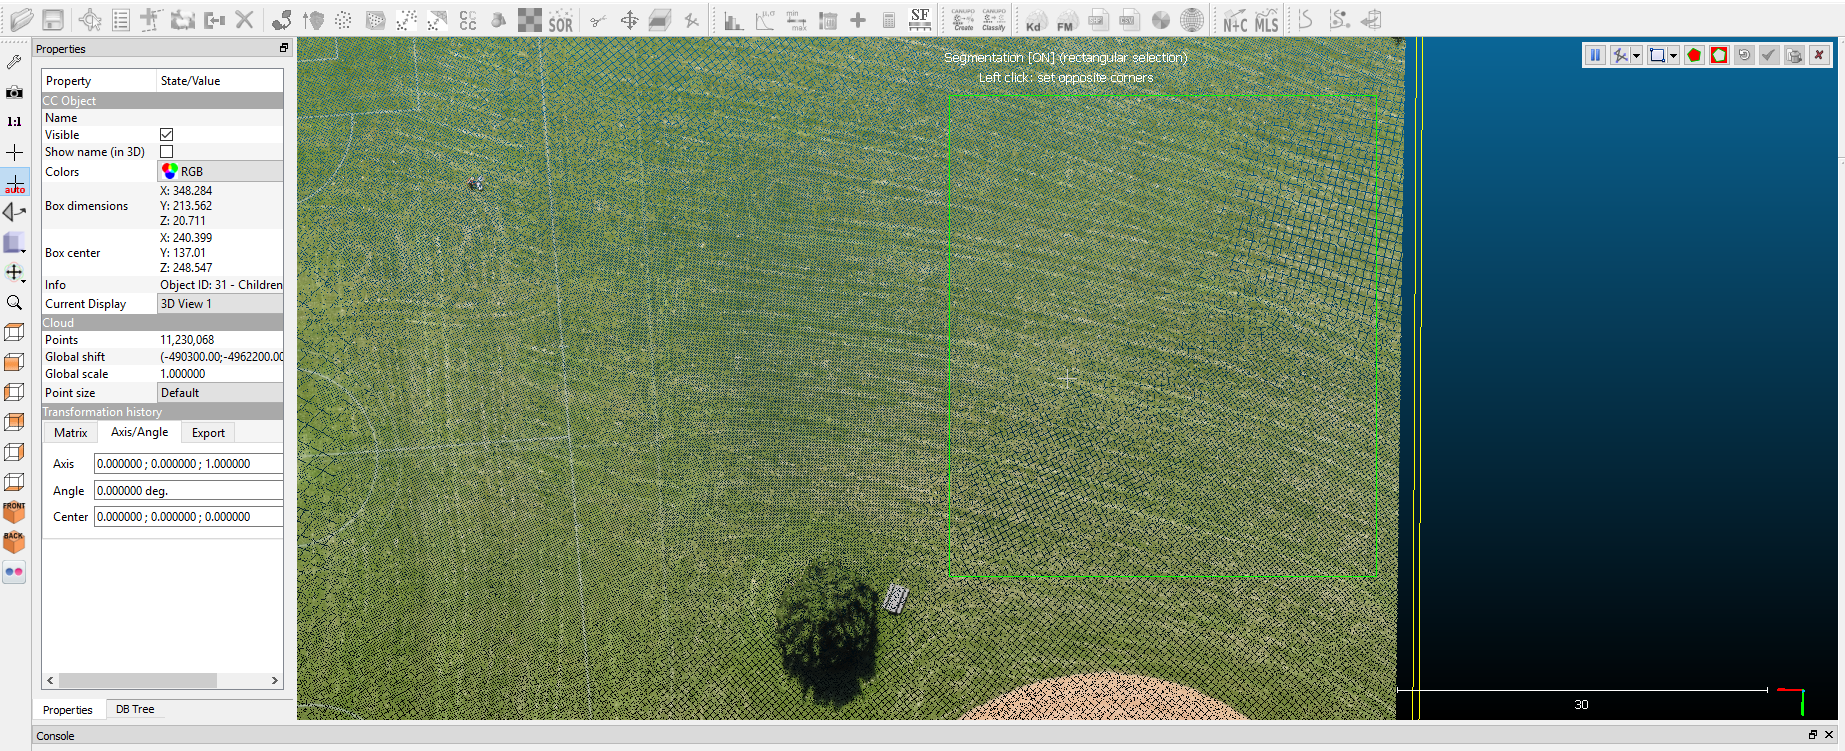Click the CSV export plugin icon
1845x751 pixels.
1129,19
